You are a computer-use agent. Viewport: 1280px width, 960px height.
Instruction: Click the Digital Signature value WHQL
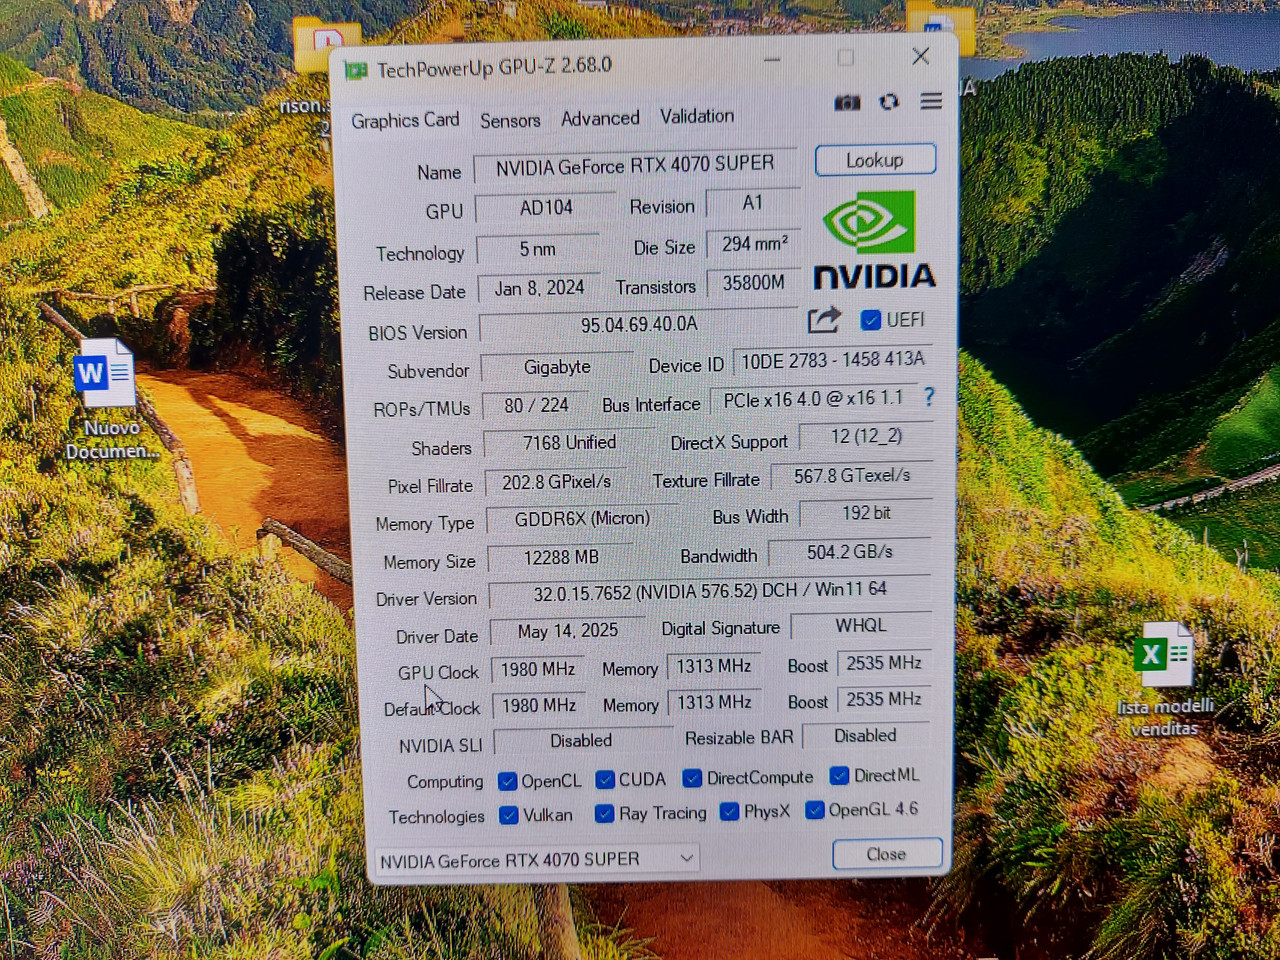point(861,626)
